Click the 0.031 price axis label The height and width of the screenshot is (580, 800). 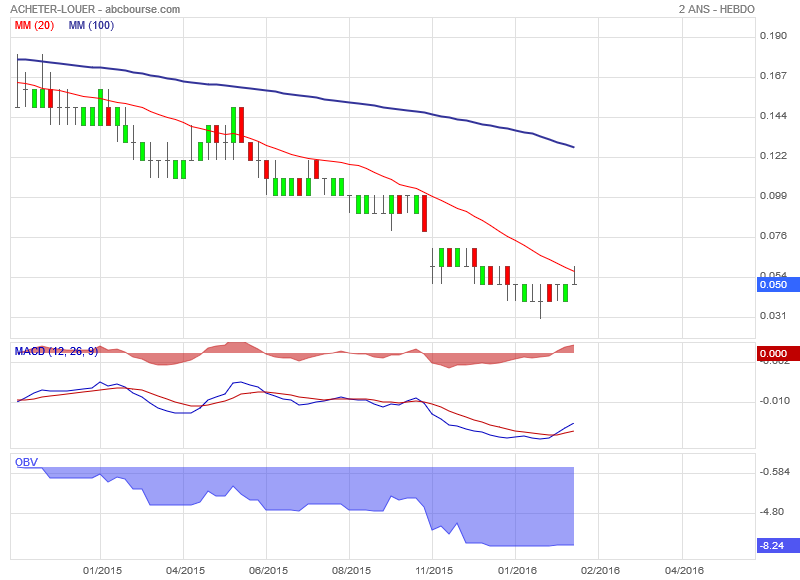(773, 316)
